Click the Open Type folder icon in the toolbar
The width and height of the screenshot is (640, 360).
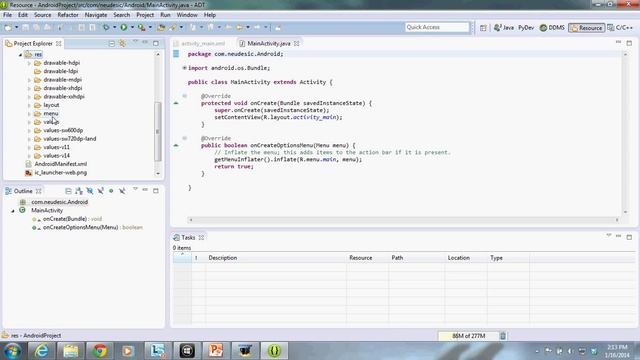(x=161, y=27)
